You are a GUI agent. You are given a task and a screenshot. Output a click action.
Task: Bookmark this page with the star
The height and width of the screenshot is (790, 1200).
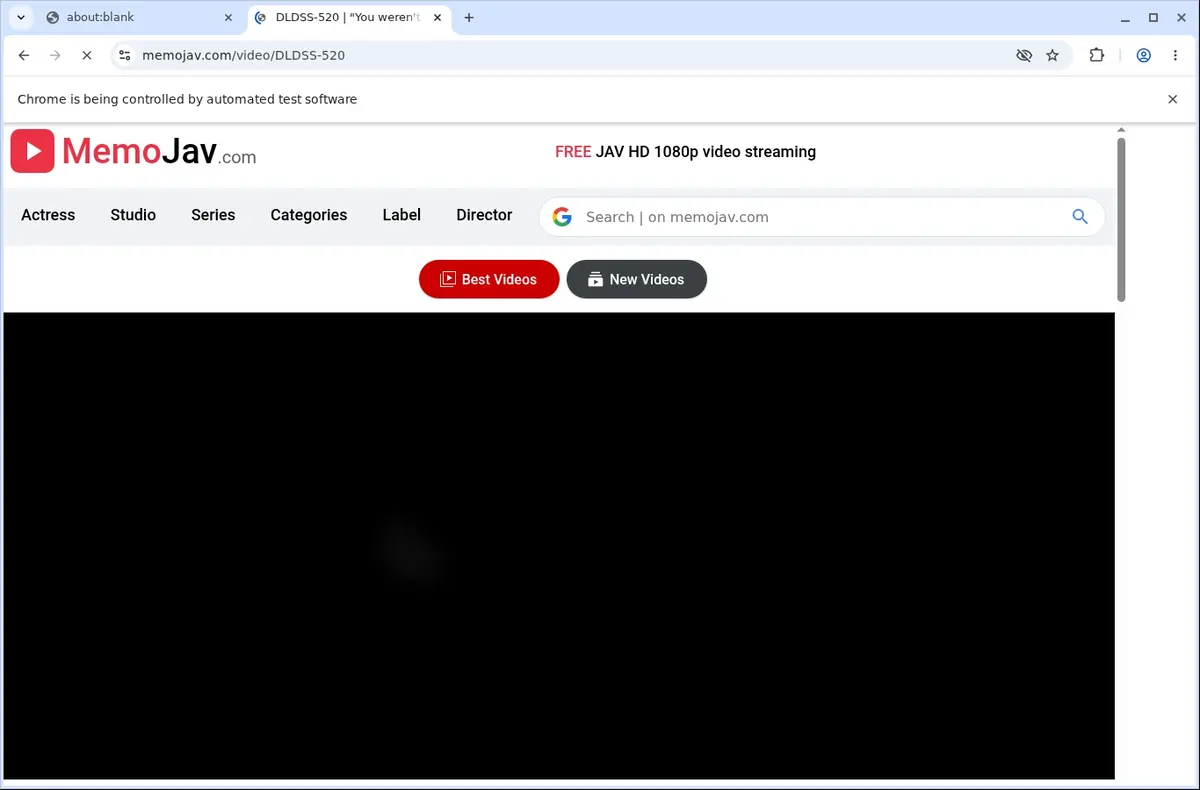1052,55
